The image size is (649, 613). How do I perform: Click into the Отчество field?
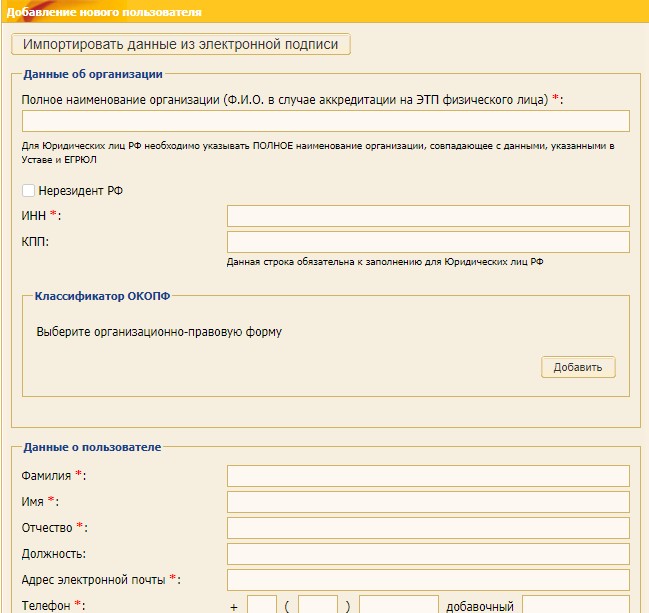[x=428, y=528]
